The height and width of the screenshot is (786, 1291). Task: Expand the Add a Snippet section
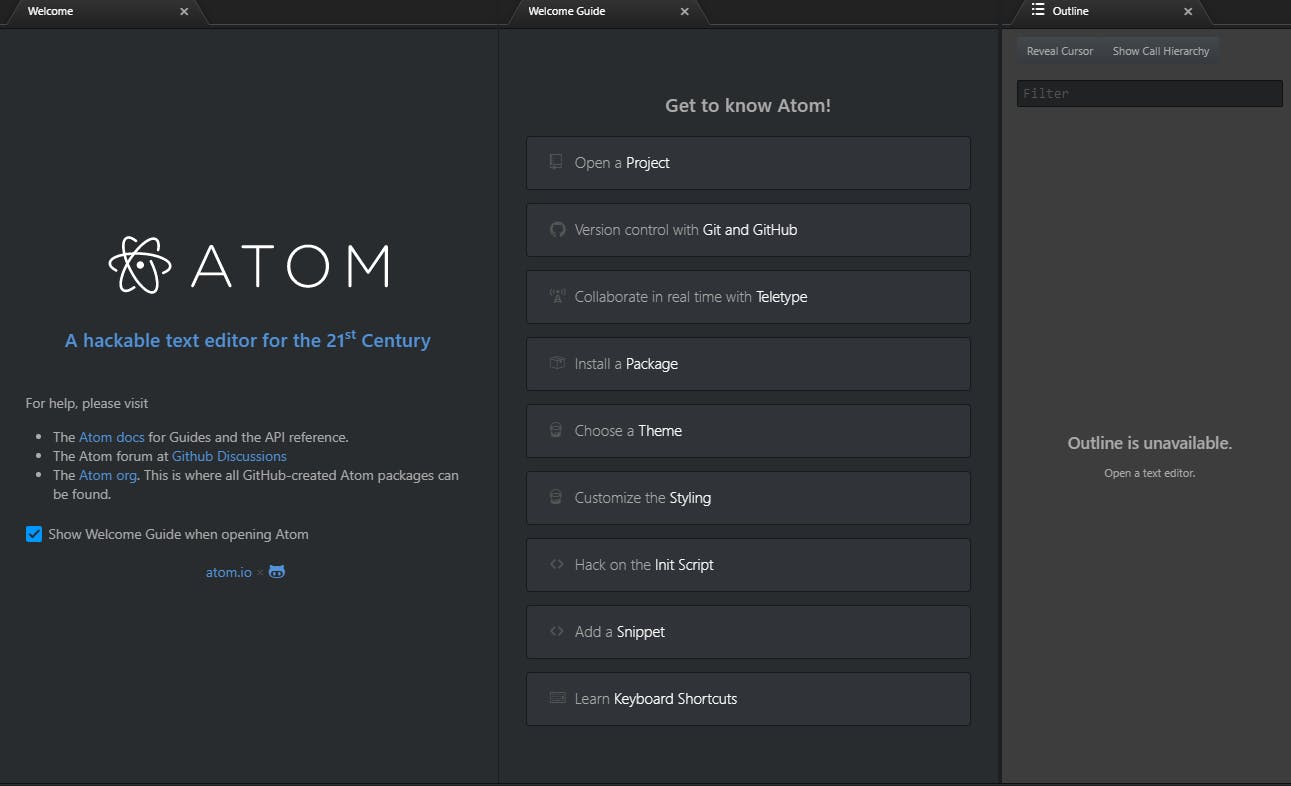tap(748, 632)
